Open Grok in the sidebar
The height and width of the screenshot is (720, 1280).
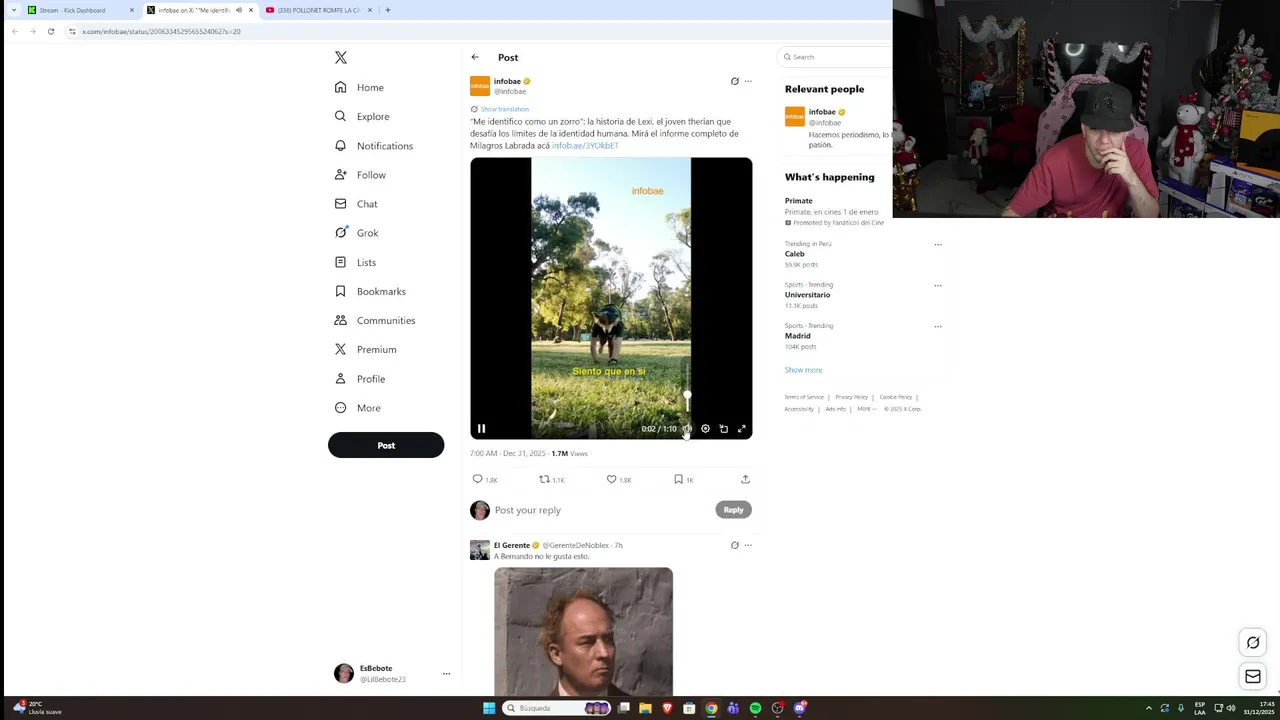click(x=356, y=233)
